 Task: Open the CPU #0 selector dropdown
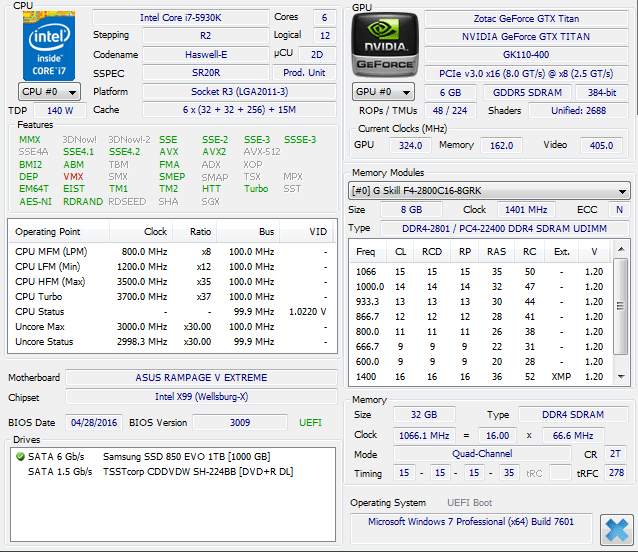click(x=49, y=92)
